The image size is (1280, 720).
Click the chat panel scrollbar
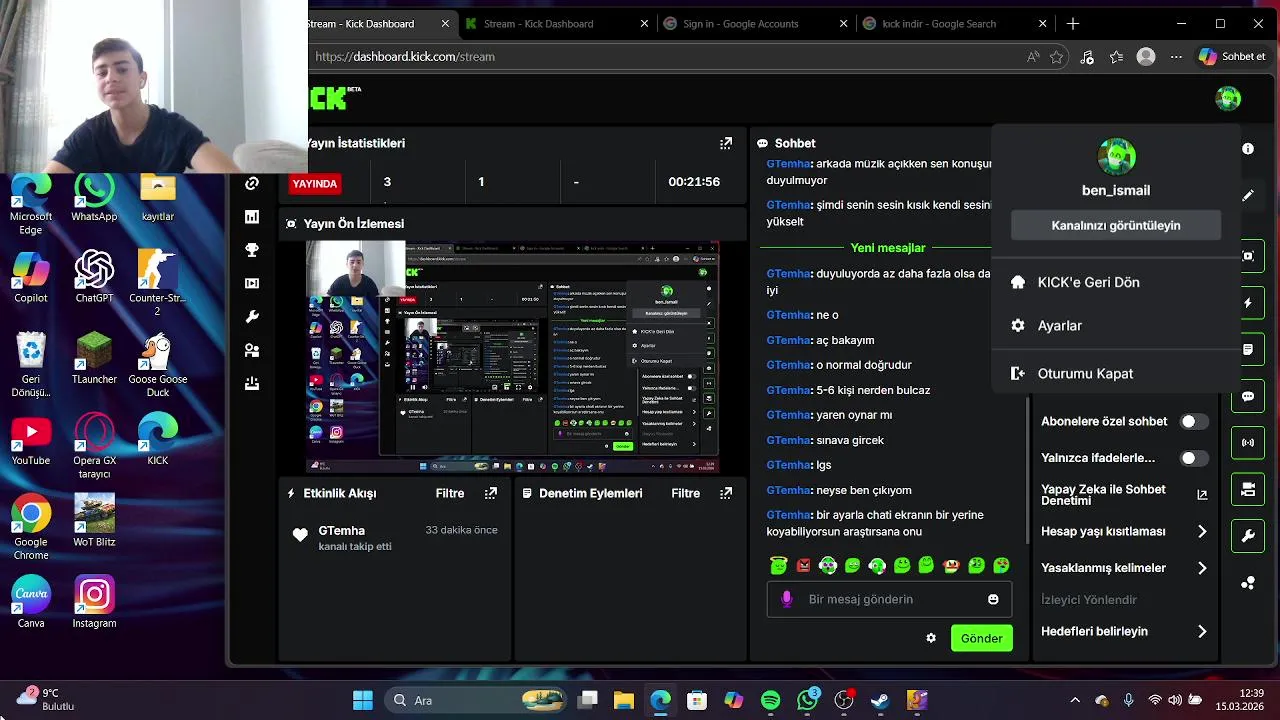[1028, 470]
